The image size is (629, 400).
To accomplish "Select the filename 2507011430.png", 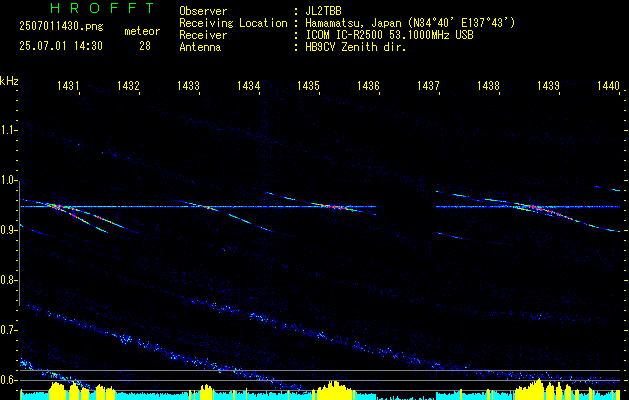I will [x=61, y=27].
